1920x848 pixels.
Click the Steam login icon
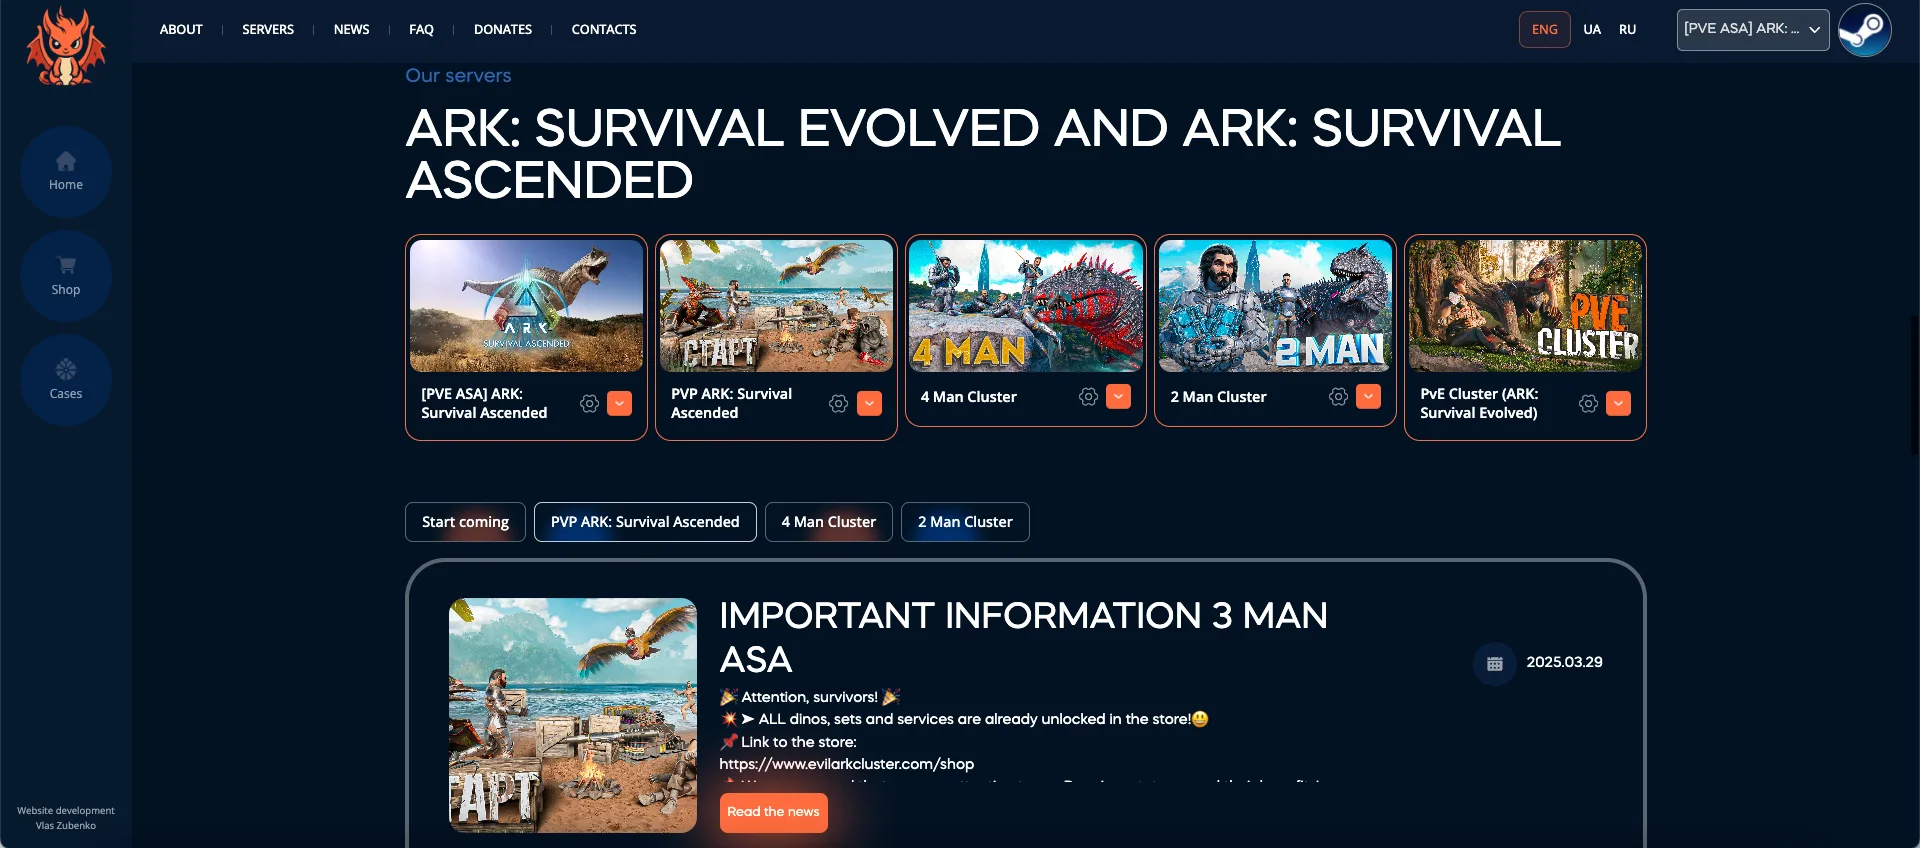point(1865,30)
